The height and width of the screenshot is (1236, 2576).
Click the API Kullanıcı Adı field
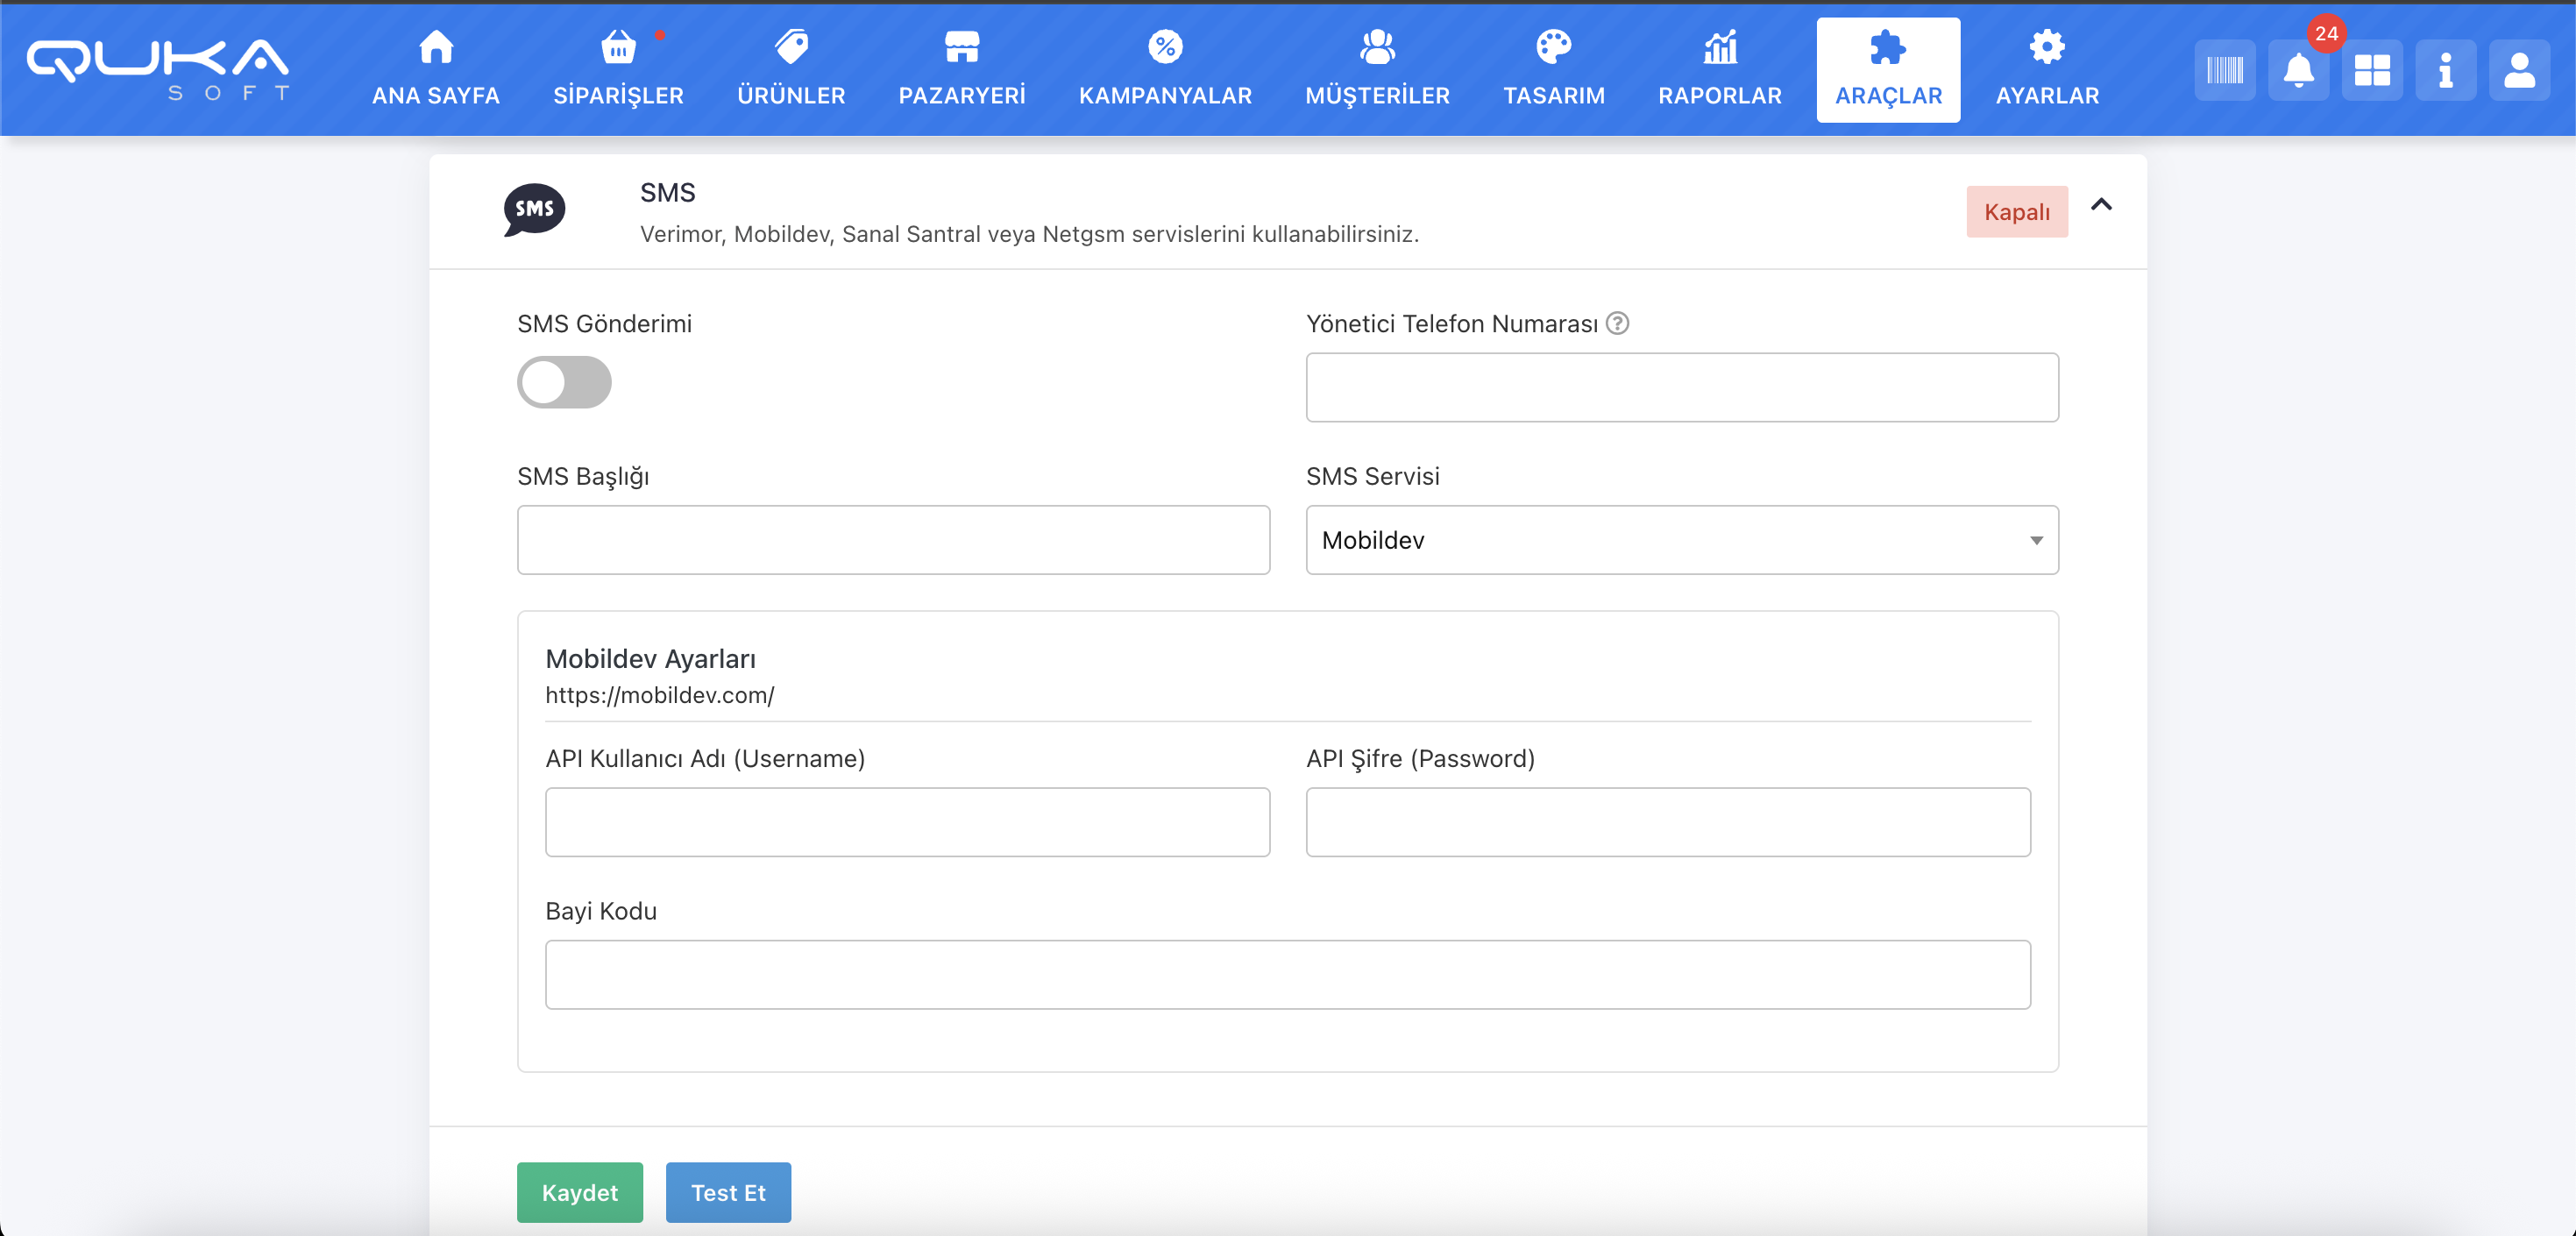tap(907, 822)
